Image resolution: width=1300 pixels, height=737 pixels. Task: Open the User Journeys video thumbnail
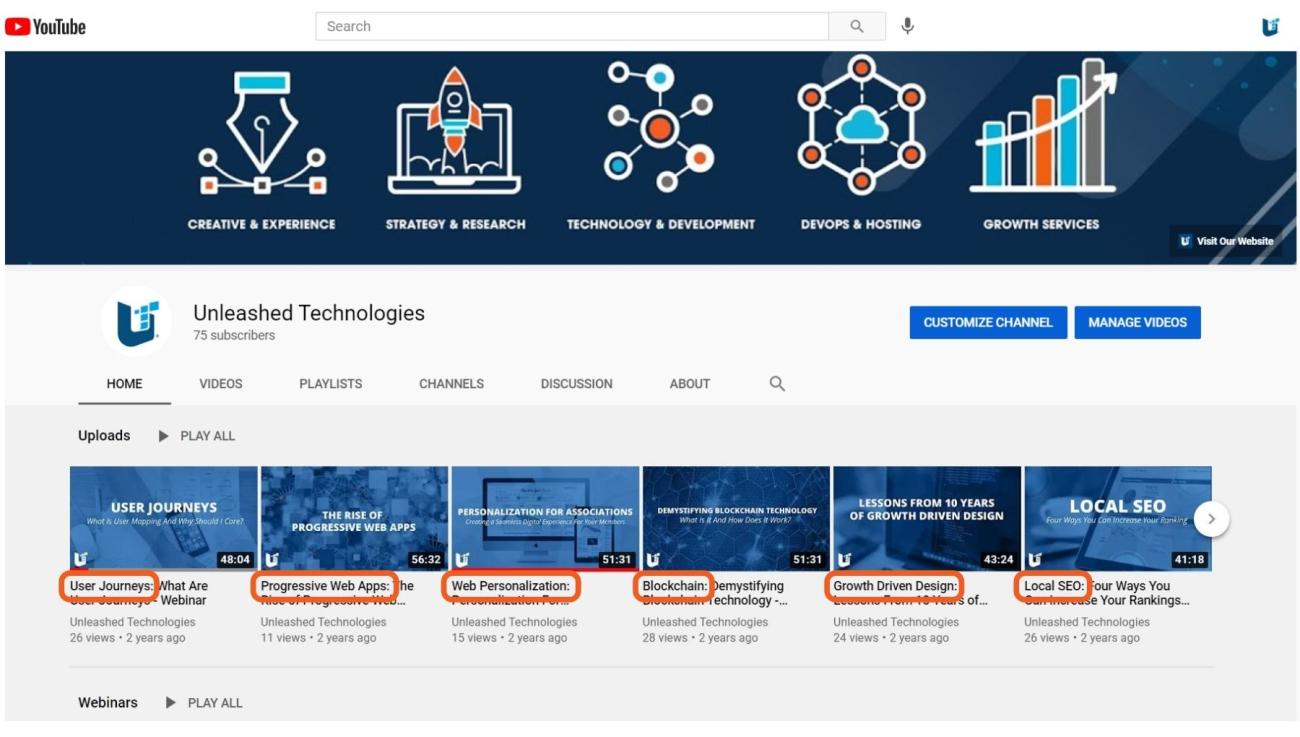tap(163, 518)
